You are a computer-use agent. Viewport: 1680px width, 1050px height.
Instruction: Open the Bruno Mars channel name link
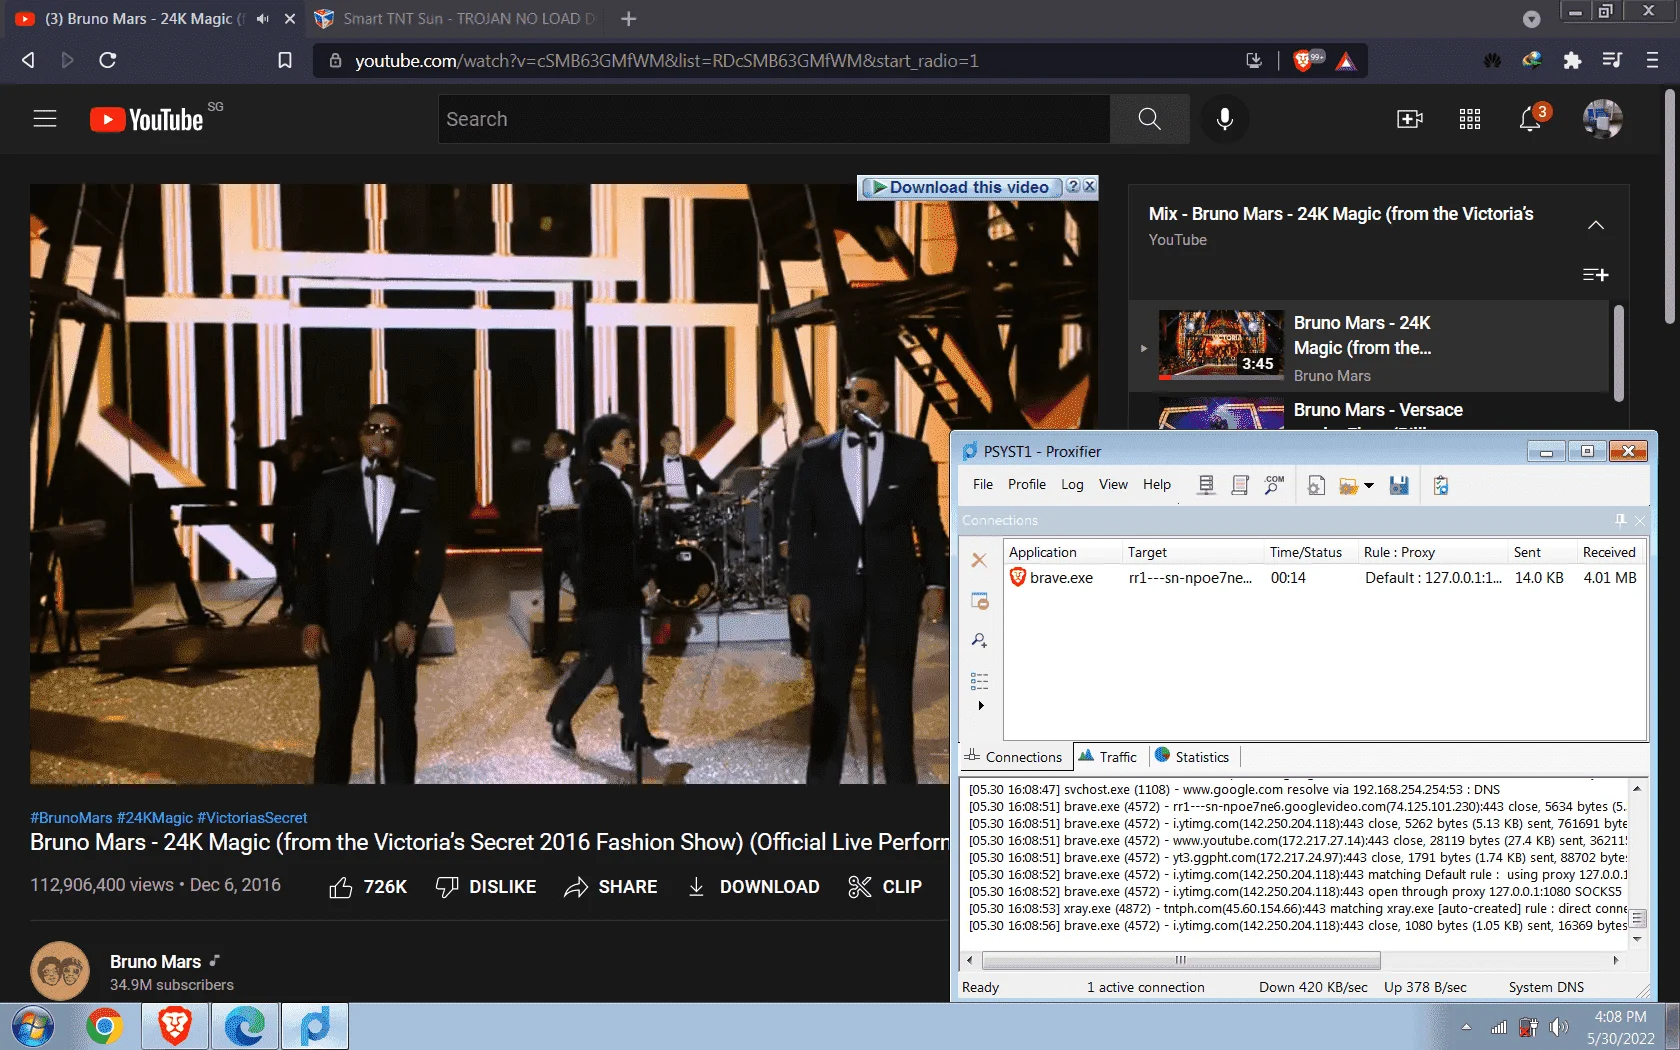(155, 962)
